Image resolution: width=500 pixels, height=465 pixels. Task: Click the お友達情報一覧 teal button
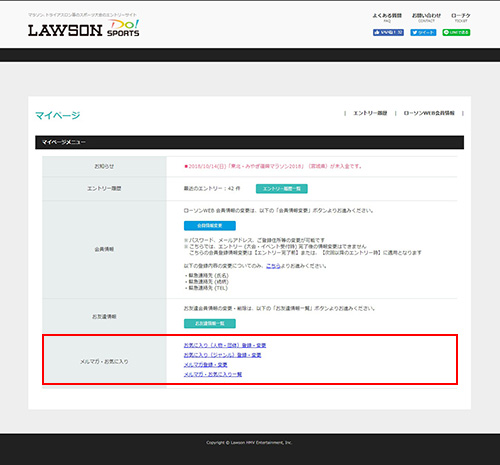coord(210,323)
